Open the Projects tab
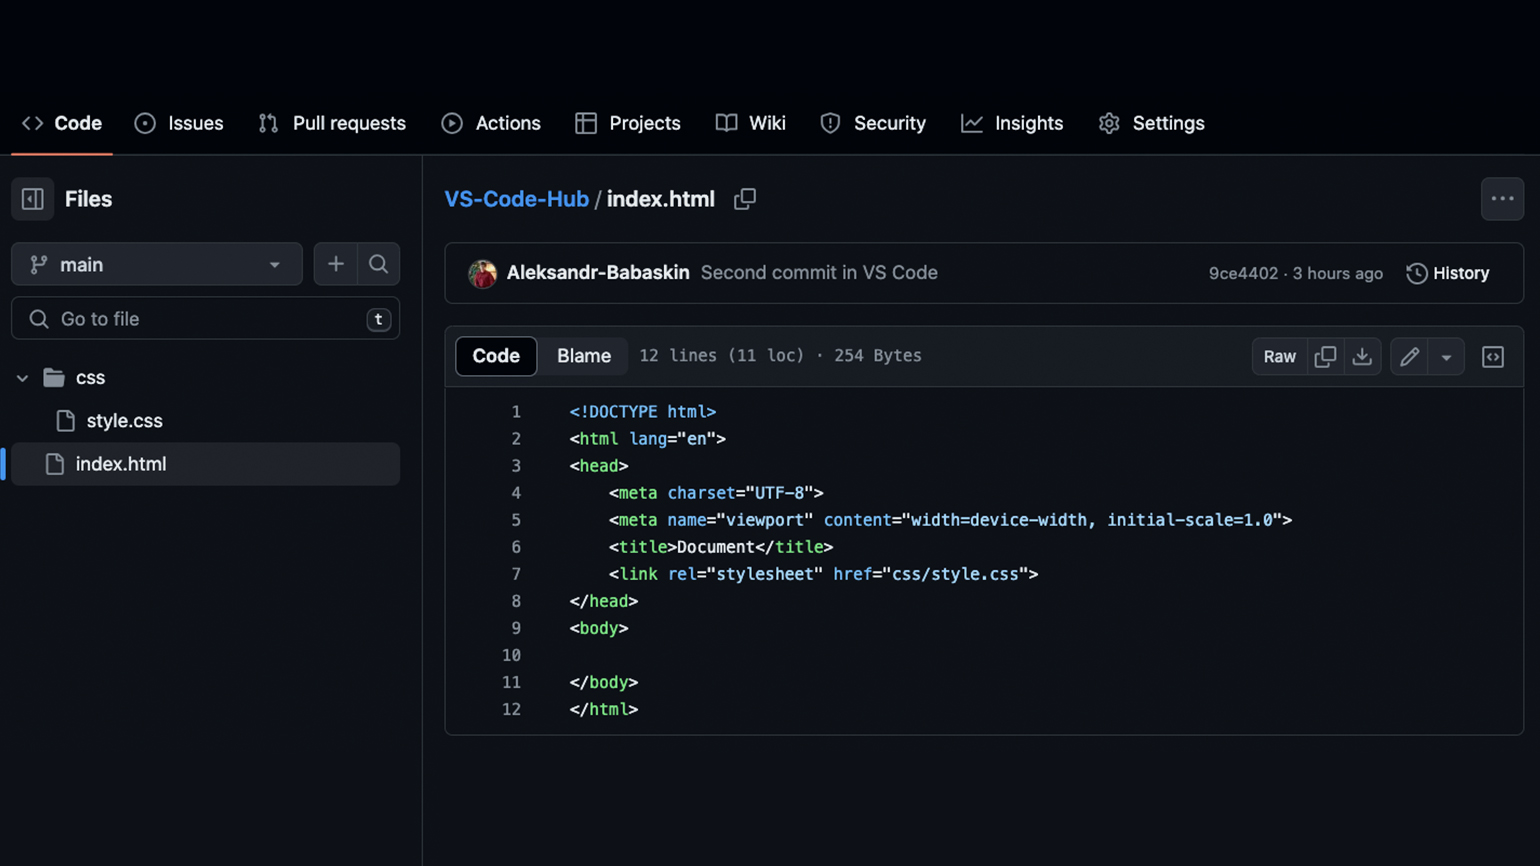 pos(628,123)
